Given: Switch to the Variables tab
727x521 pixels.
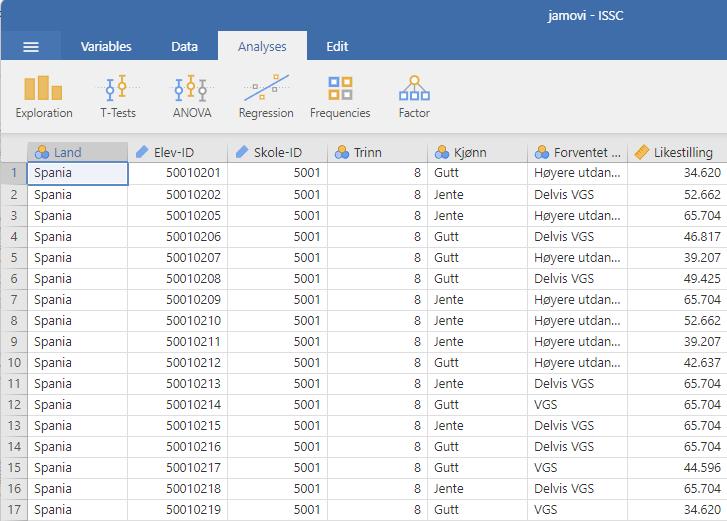Looking at the screenshot, I should coord(106,47).
